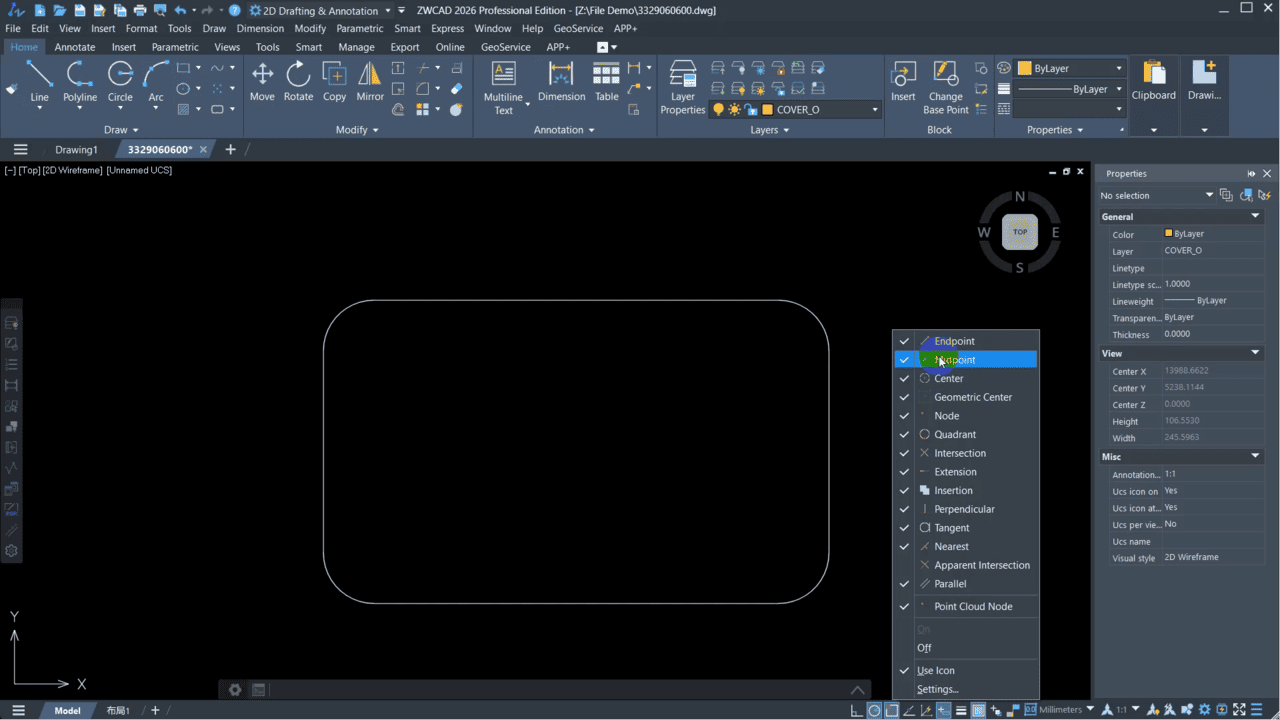Viewport: 1280px width, 720px height.
Task: Open the COVER_O layer dropdown
Action: 874,110
